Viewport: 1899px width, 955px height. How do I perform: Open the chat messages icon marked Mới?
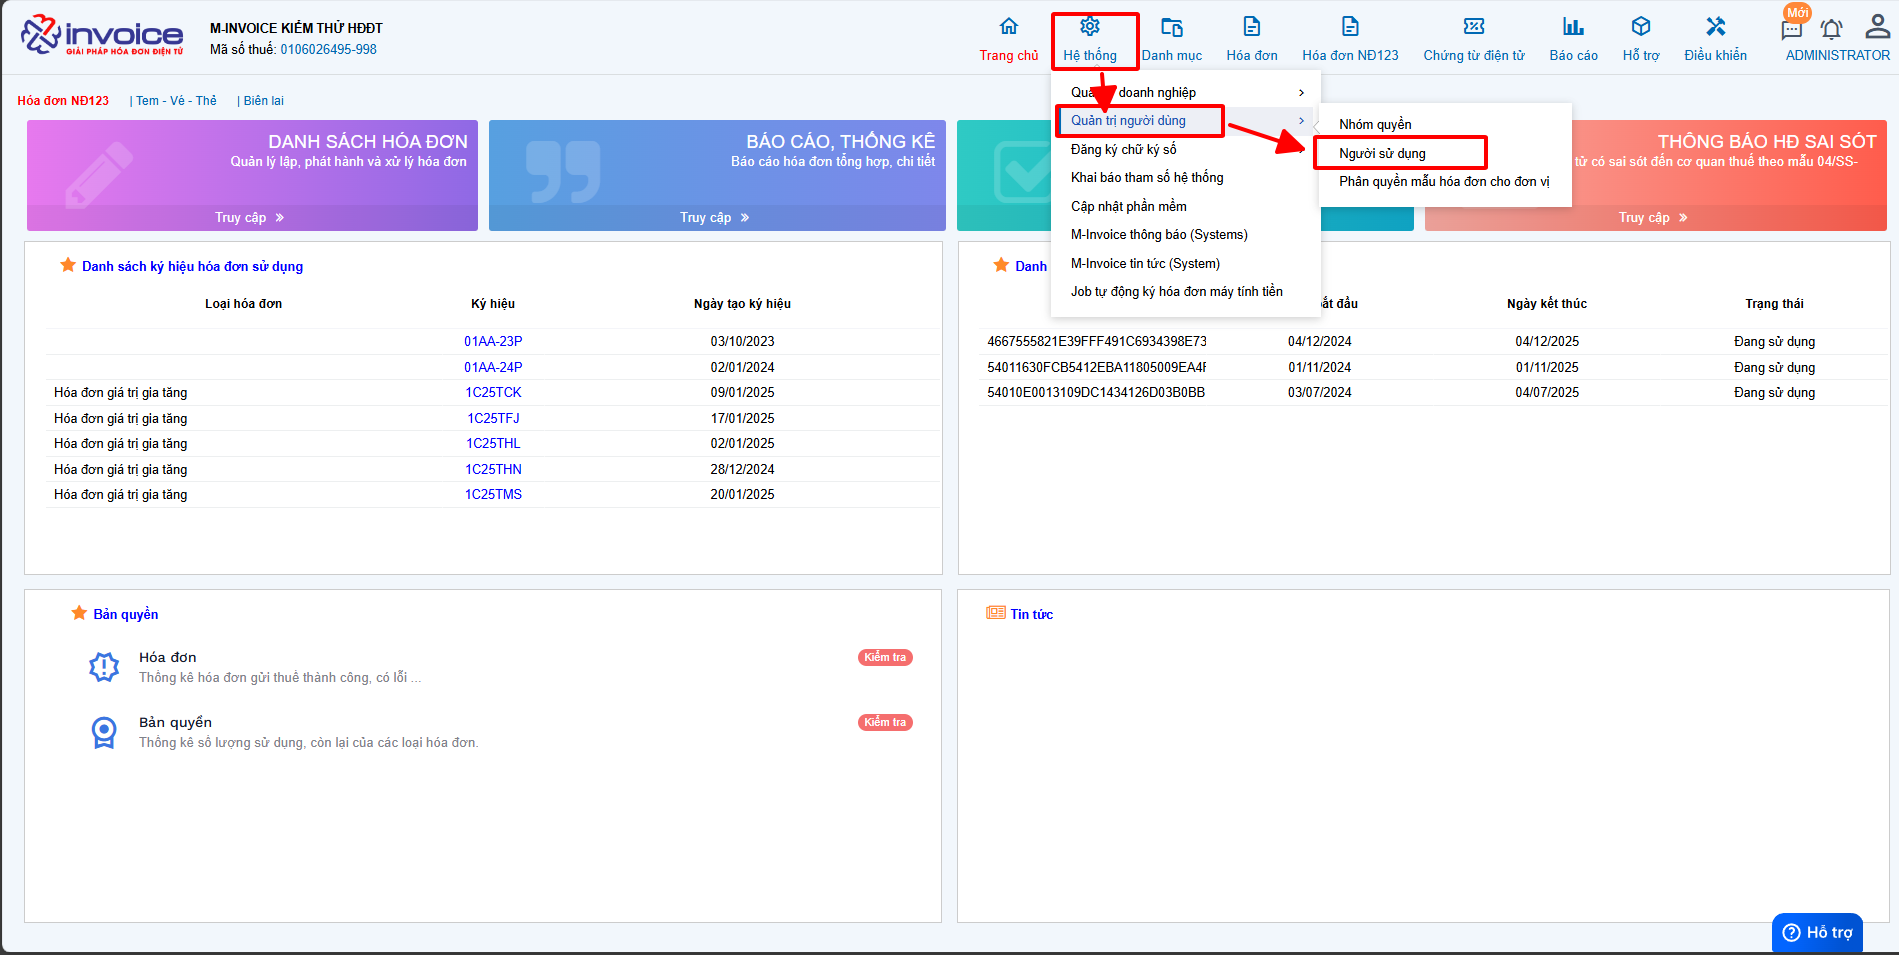coord(1792,29)
